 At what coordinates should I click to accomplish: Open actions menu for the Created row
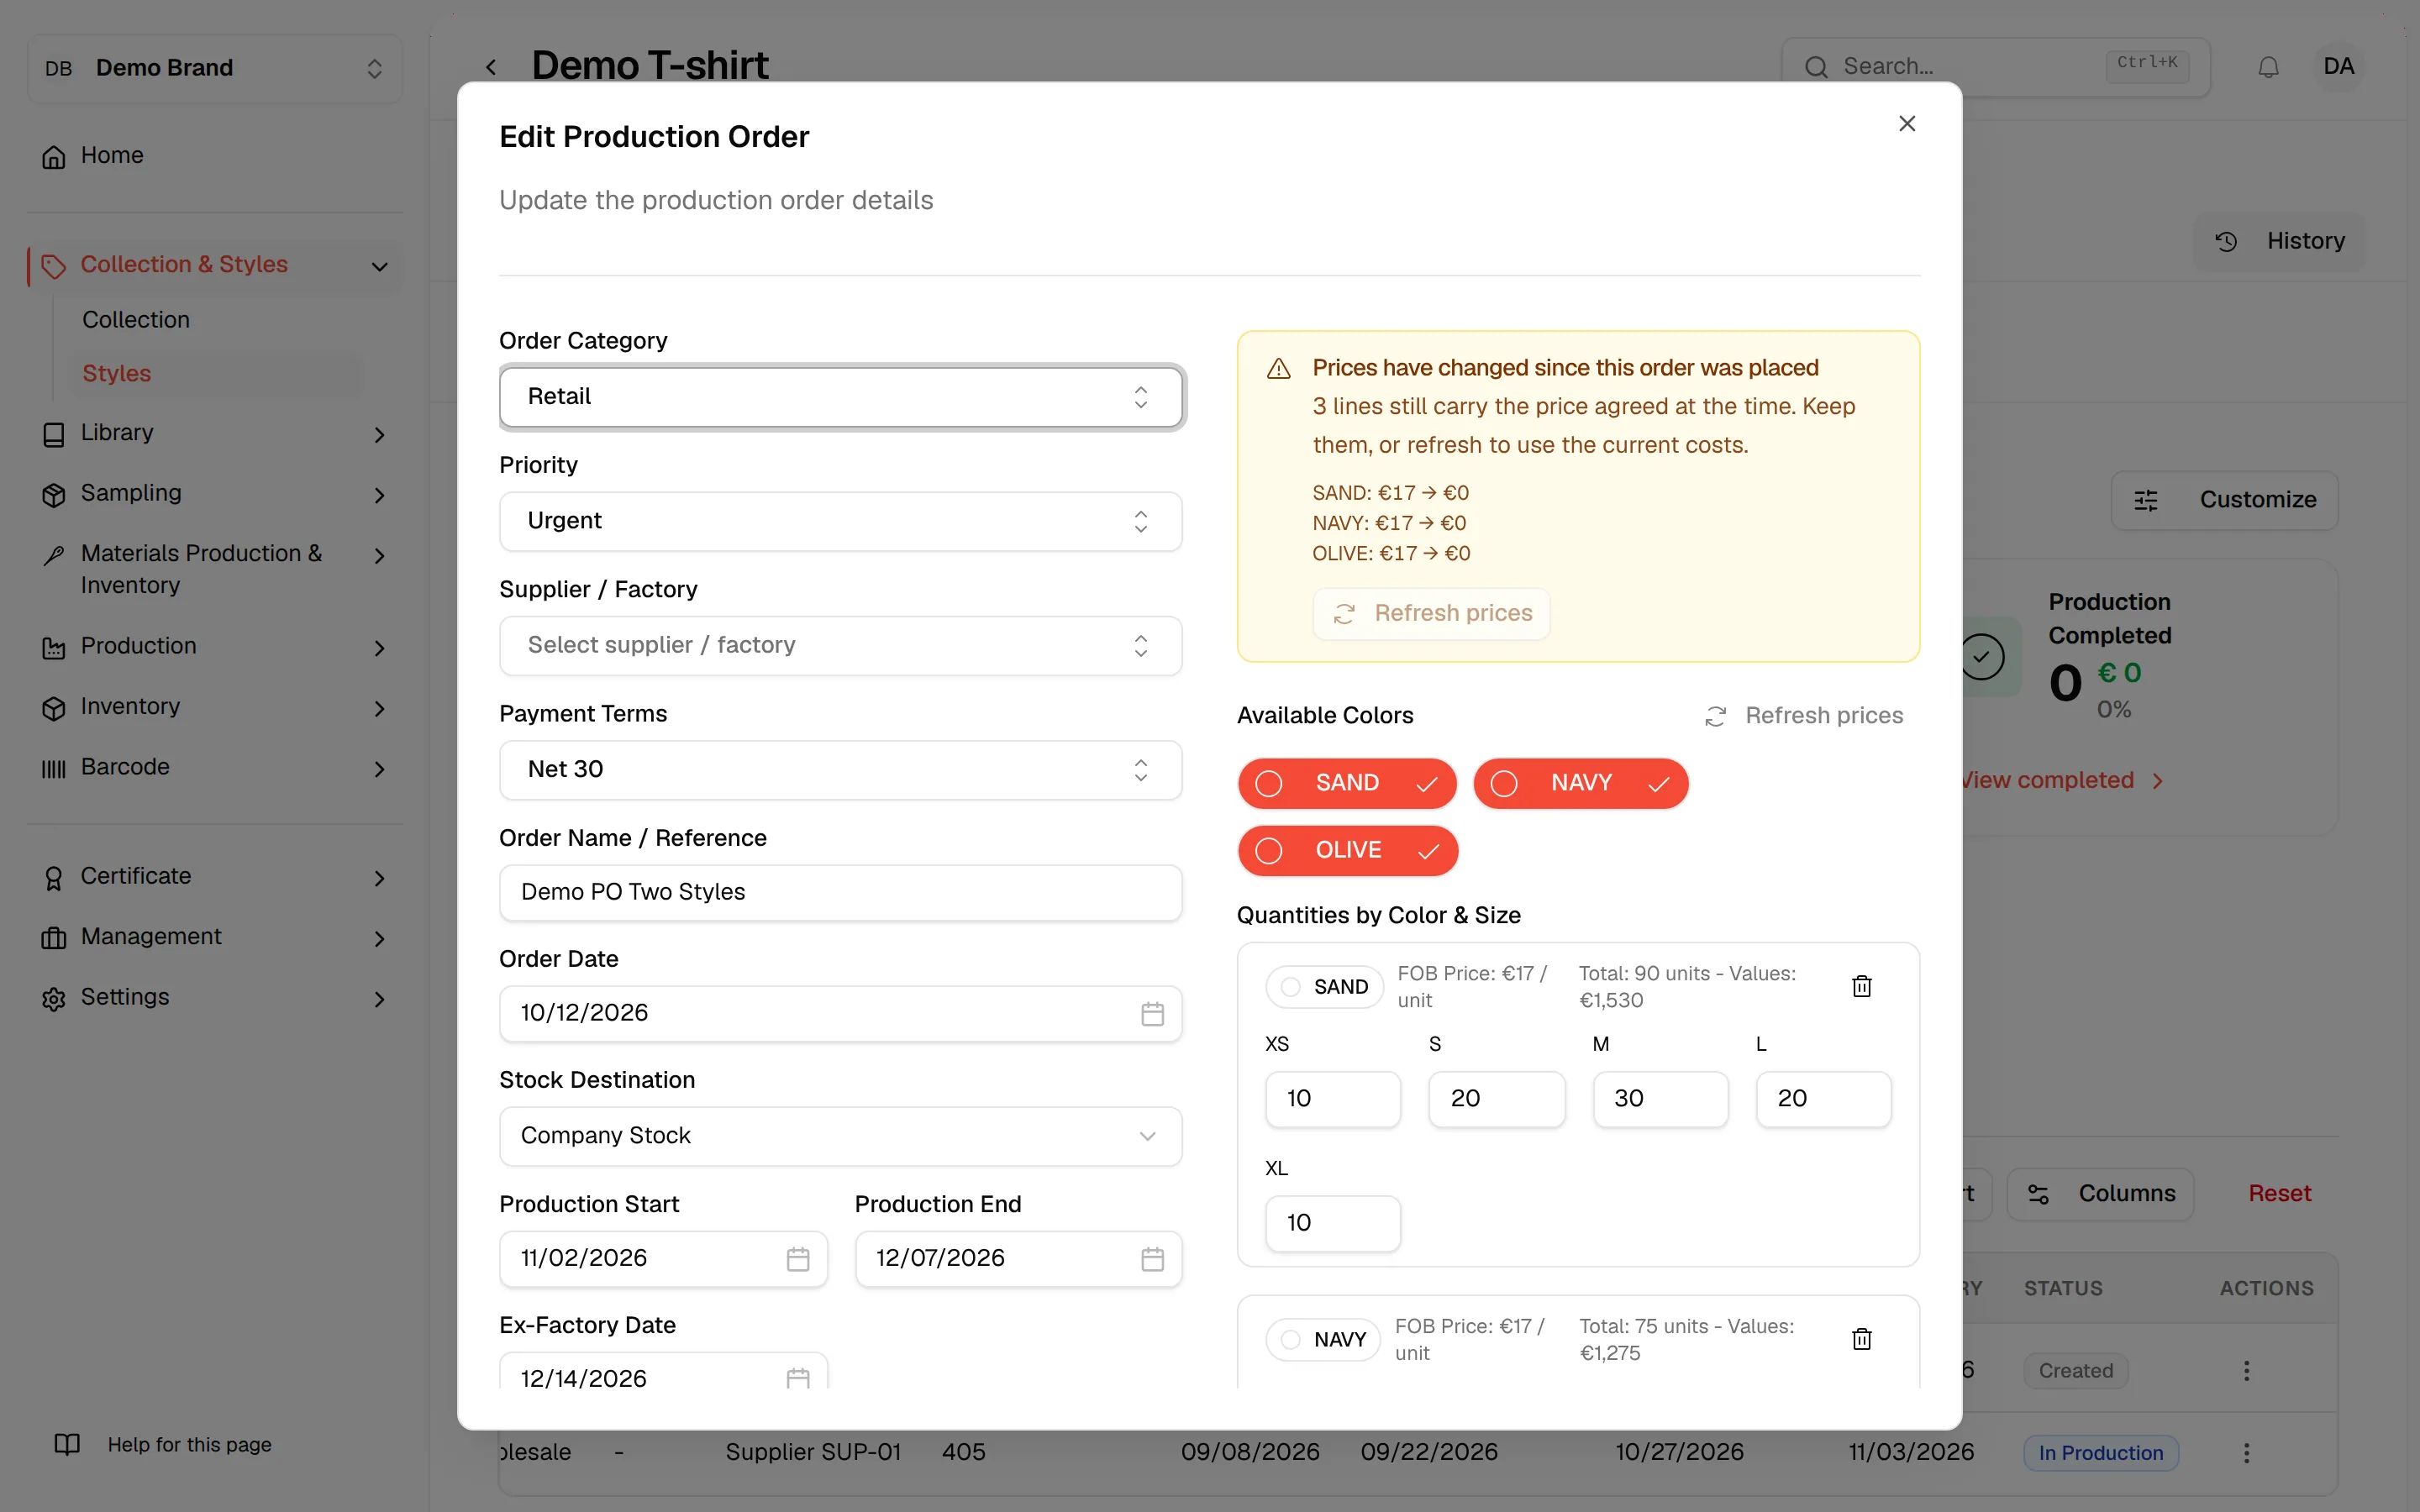(2246, 1370)
